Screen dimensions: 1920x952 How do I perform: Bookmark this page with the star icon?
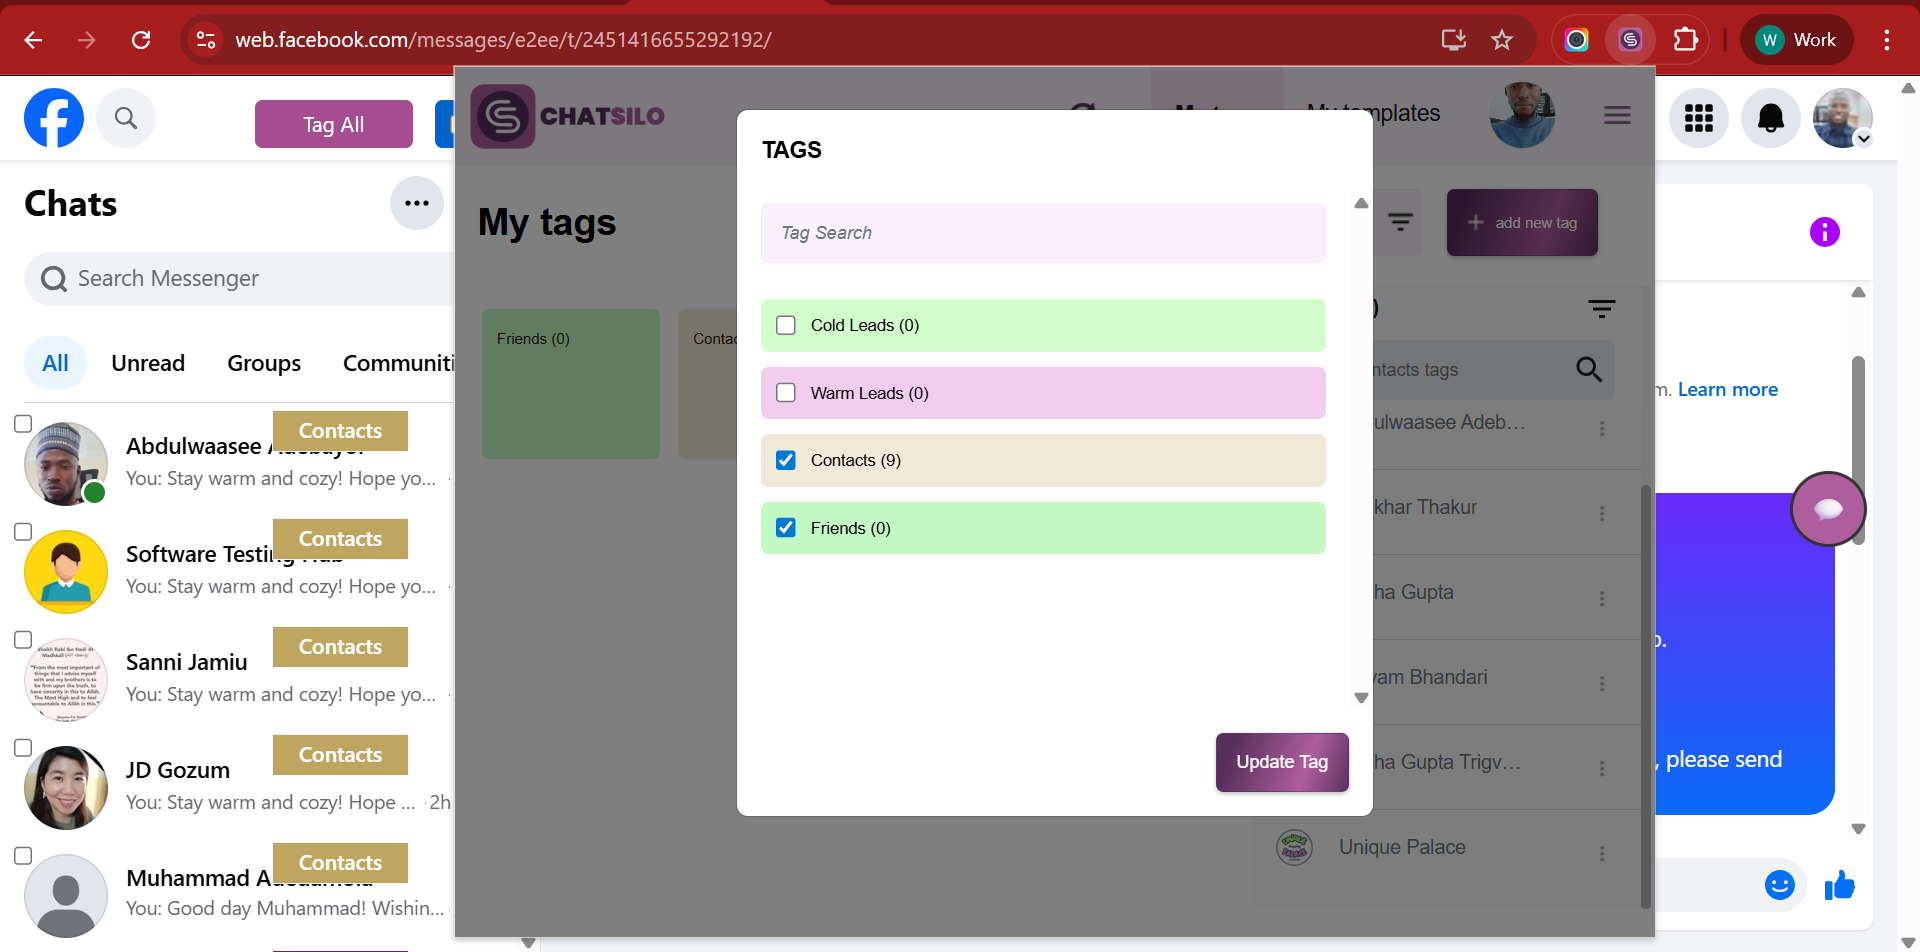(x=1501, y=40)
